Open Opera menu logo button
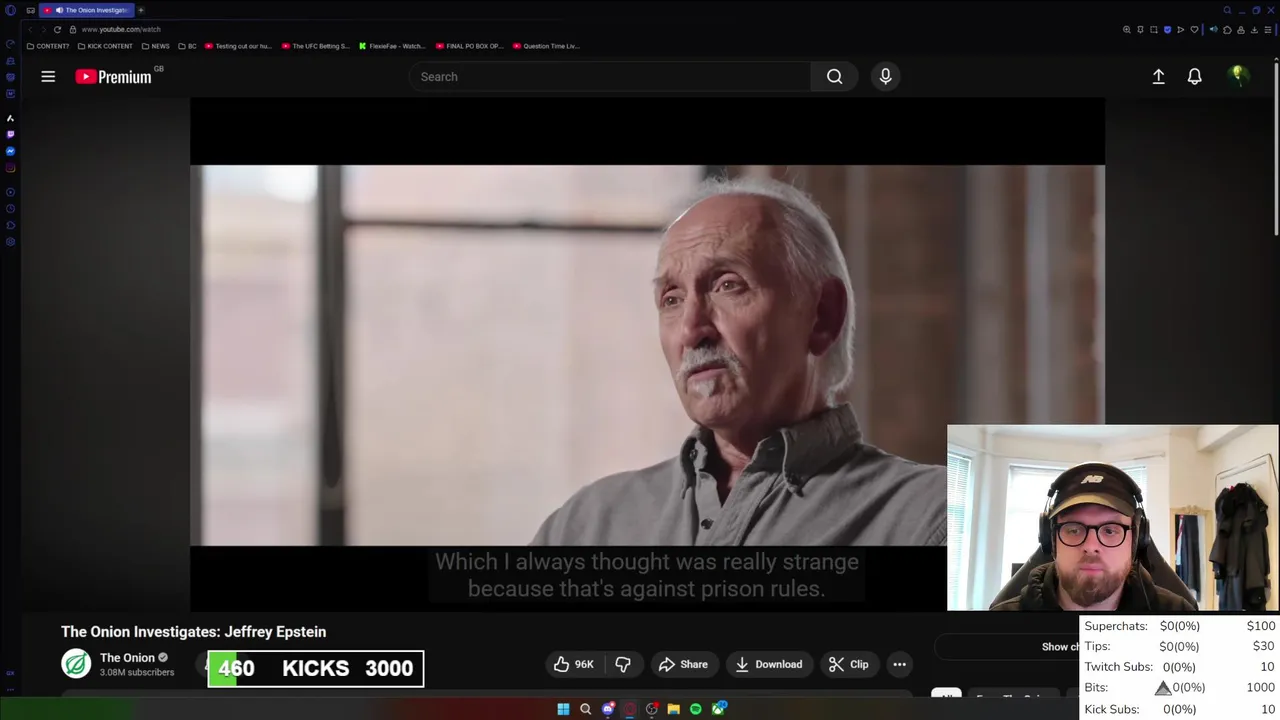This screenshot has width=1280, height=720. [x=10, y=10]
